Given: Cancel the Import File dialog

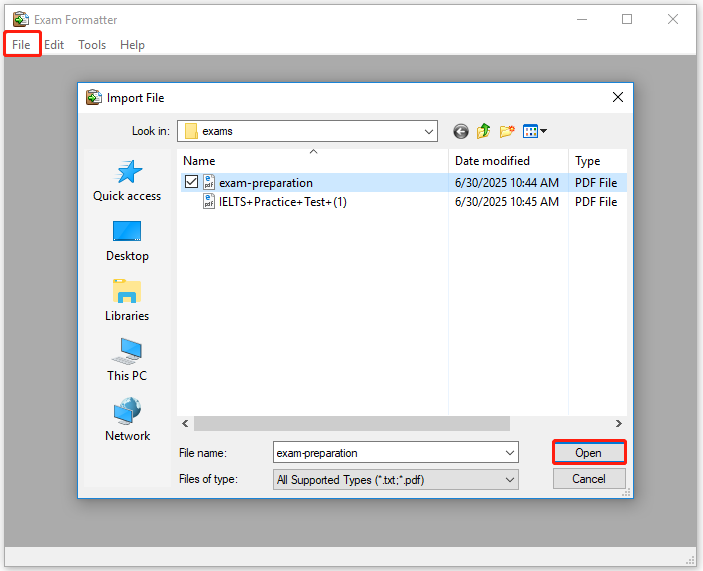Looking at the screenshot, I should click(589, 479).
